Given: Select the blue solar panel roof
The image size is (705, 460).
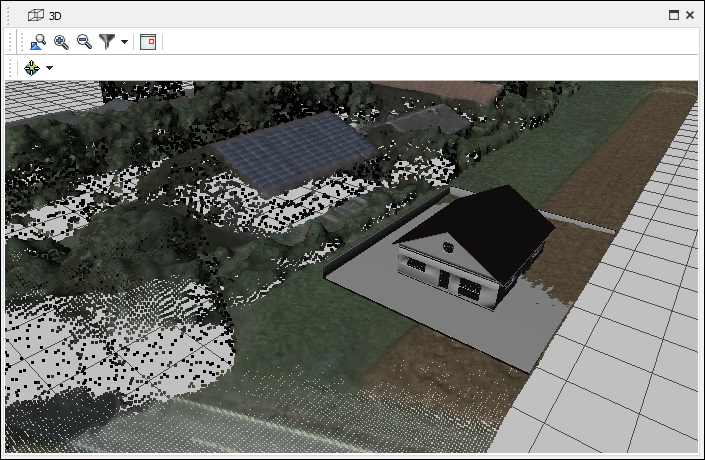Looking at the screenshot, I should [290, 150].
